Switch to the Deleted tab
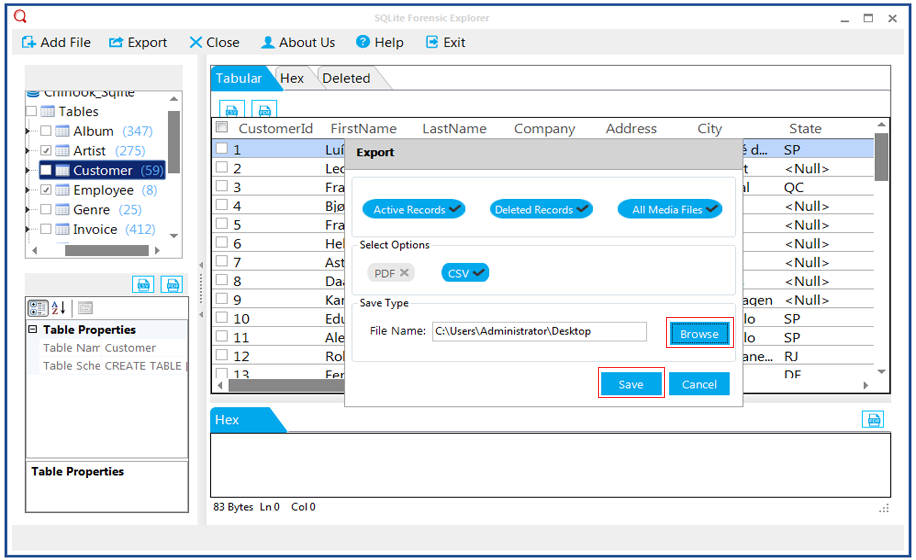 [x=346, y=78]
